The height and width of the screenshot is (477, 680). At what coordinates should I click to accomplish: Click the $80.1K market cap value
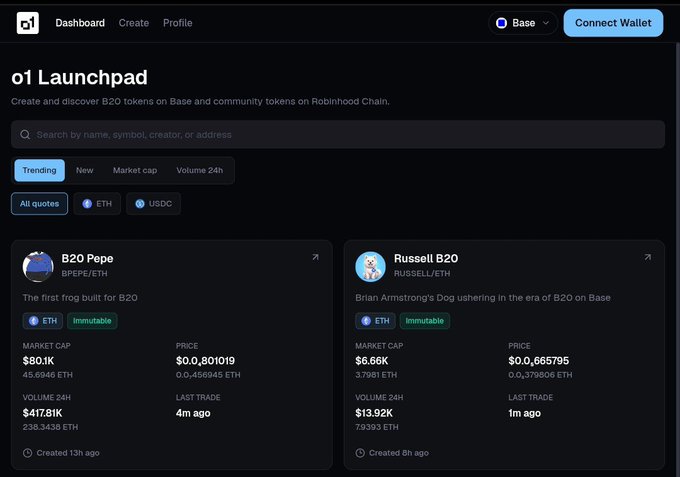click(39, 361)
